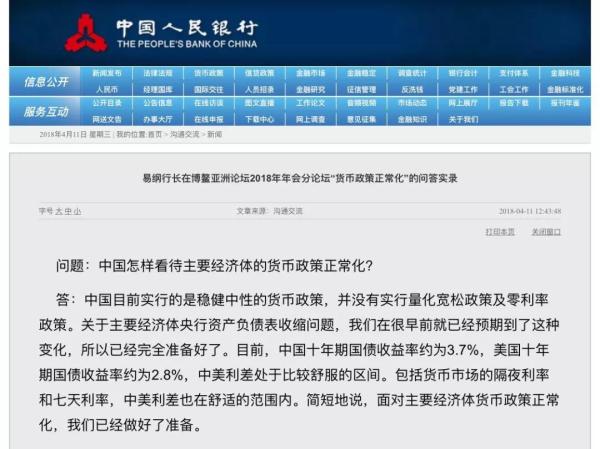Set font size to 小

pyautogui.click(x=77, y=211)
